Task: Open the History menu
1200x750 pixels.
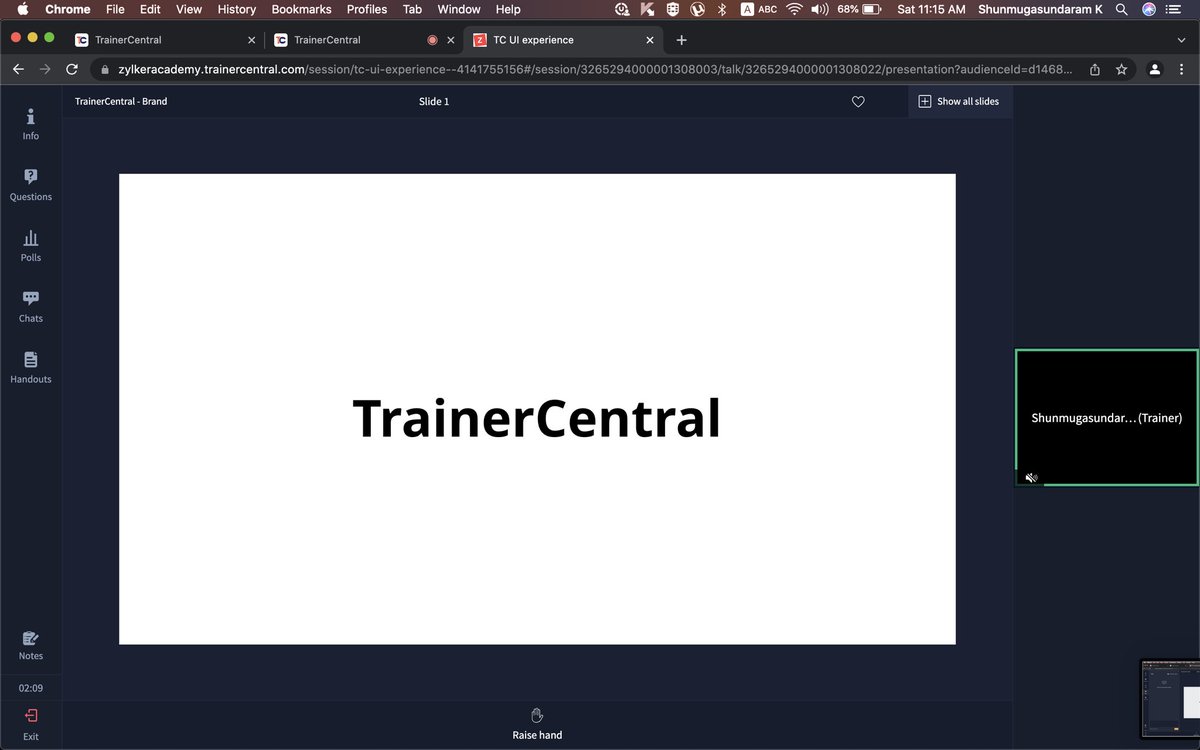Action: [237, 9]
